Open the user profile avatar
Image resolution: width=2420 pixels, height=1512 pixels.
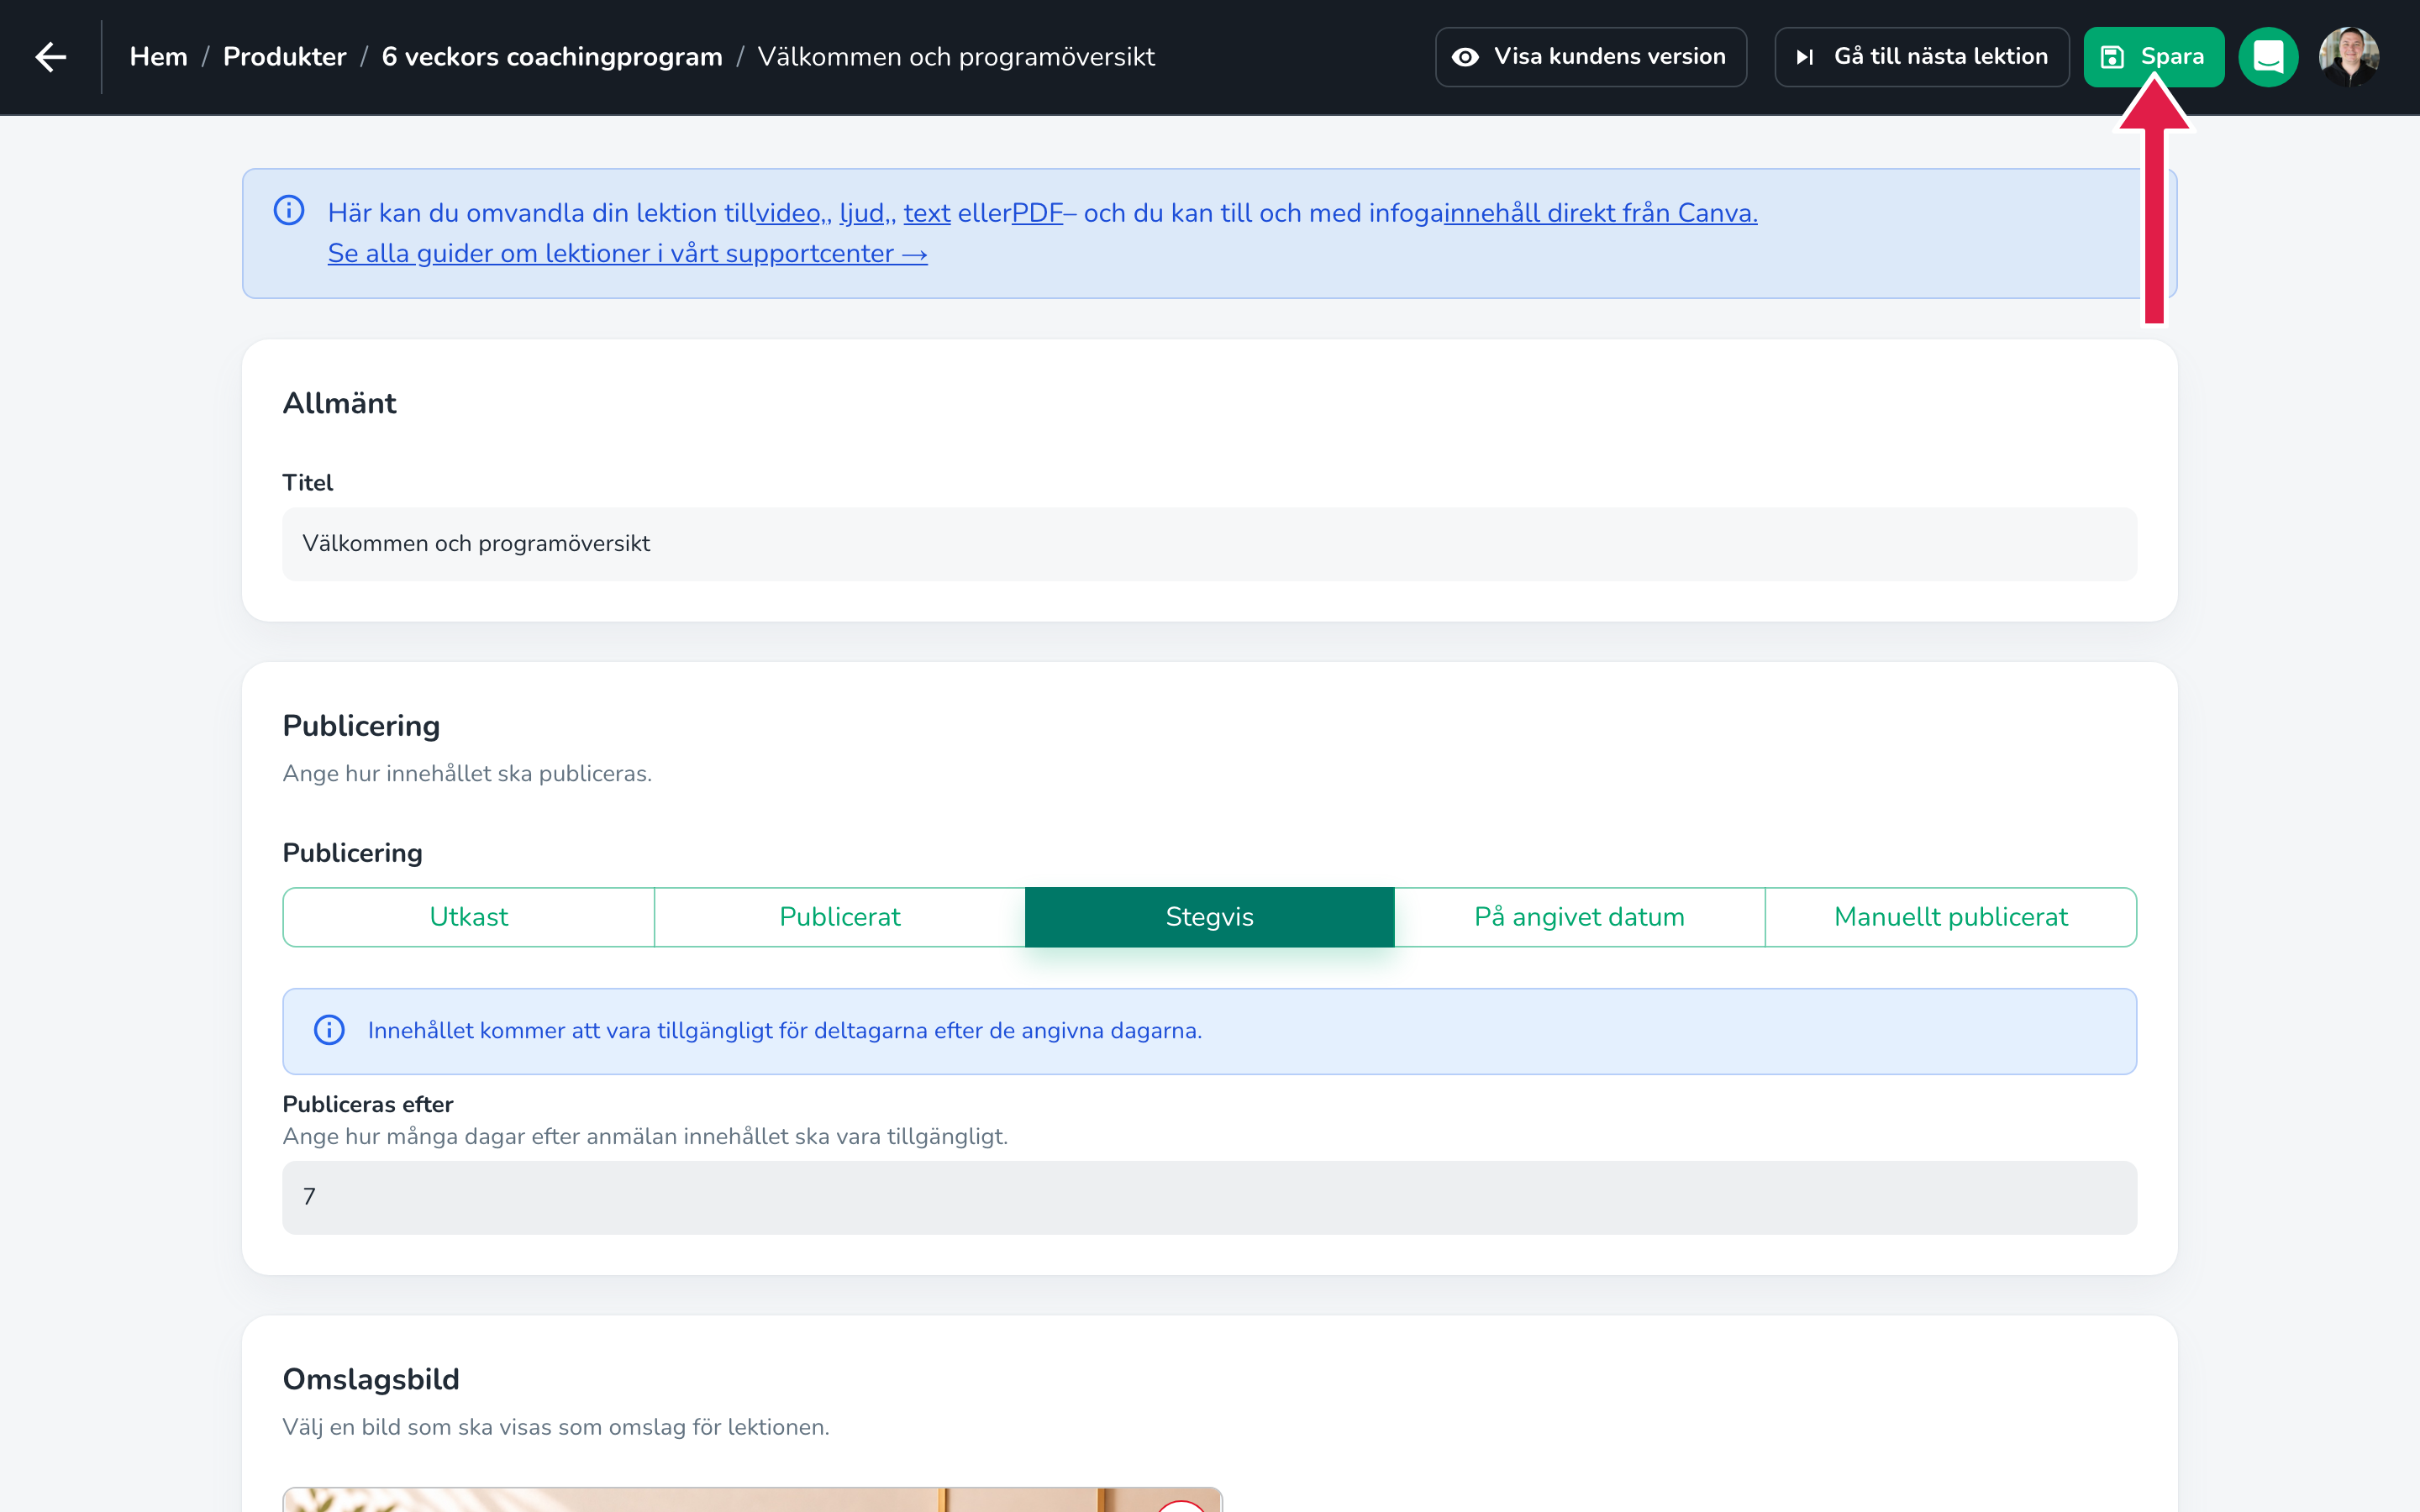2348,57
